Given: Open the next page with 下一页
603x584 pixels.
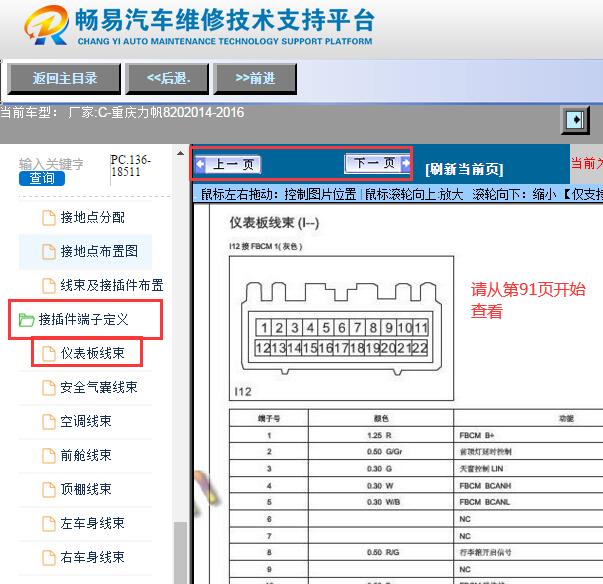Looking at the screenshot, I should [377, 163].
